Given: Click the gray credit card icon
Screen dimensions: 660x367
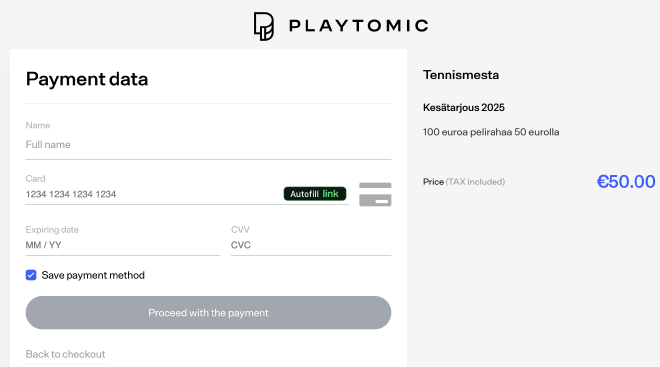Looking at the screenshot, I should click(375, 194).
